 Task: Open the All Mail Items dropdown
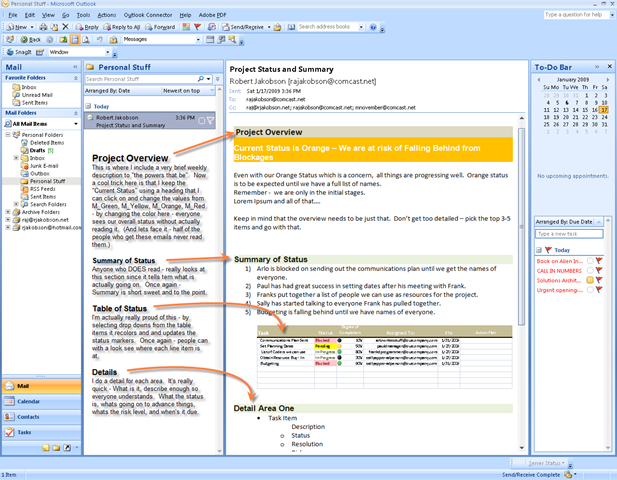click(76, 124)
